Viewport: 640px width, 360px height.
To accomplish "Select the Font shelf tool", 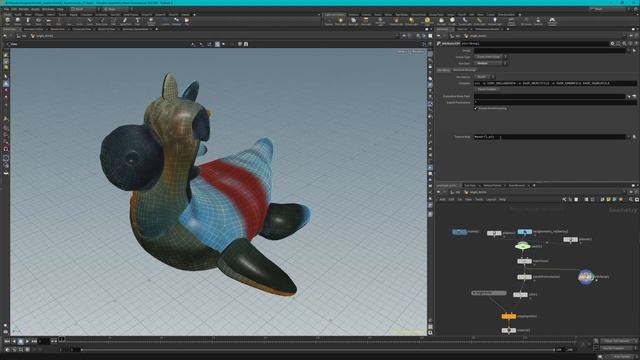I will click(138, 21).
